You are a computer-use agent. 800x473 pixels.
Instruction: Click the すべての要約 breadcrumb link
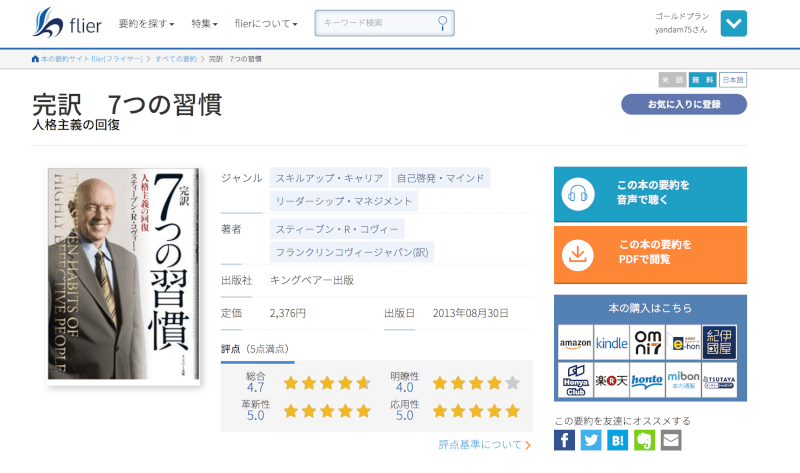(176, 60)
